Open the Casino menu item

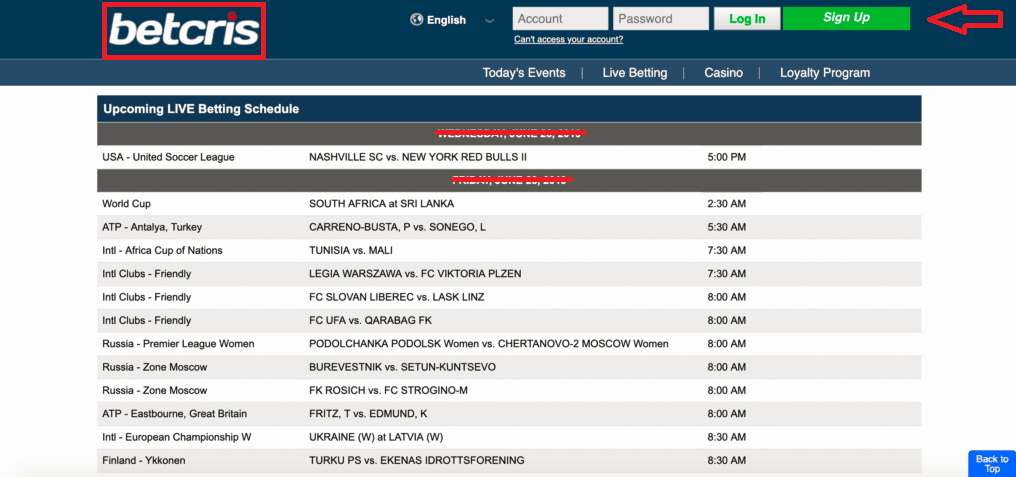723,73
